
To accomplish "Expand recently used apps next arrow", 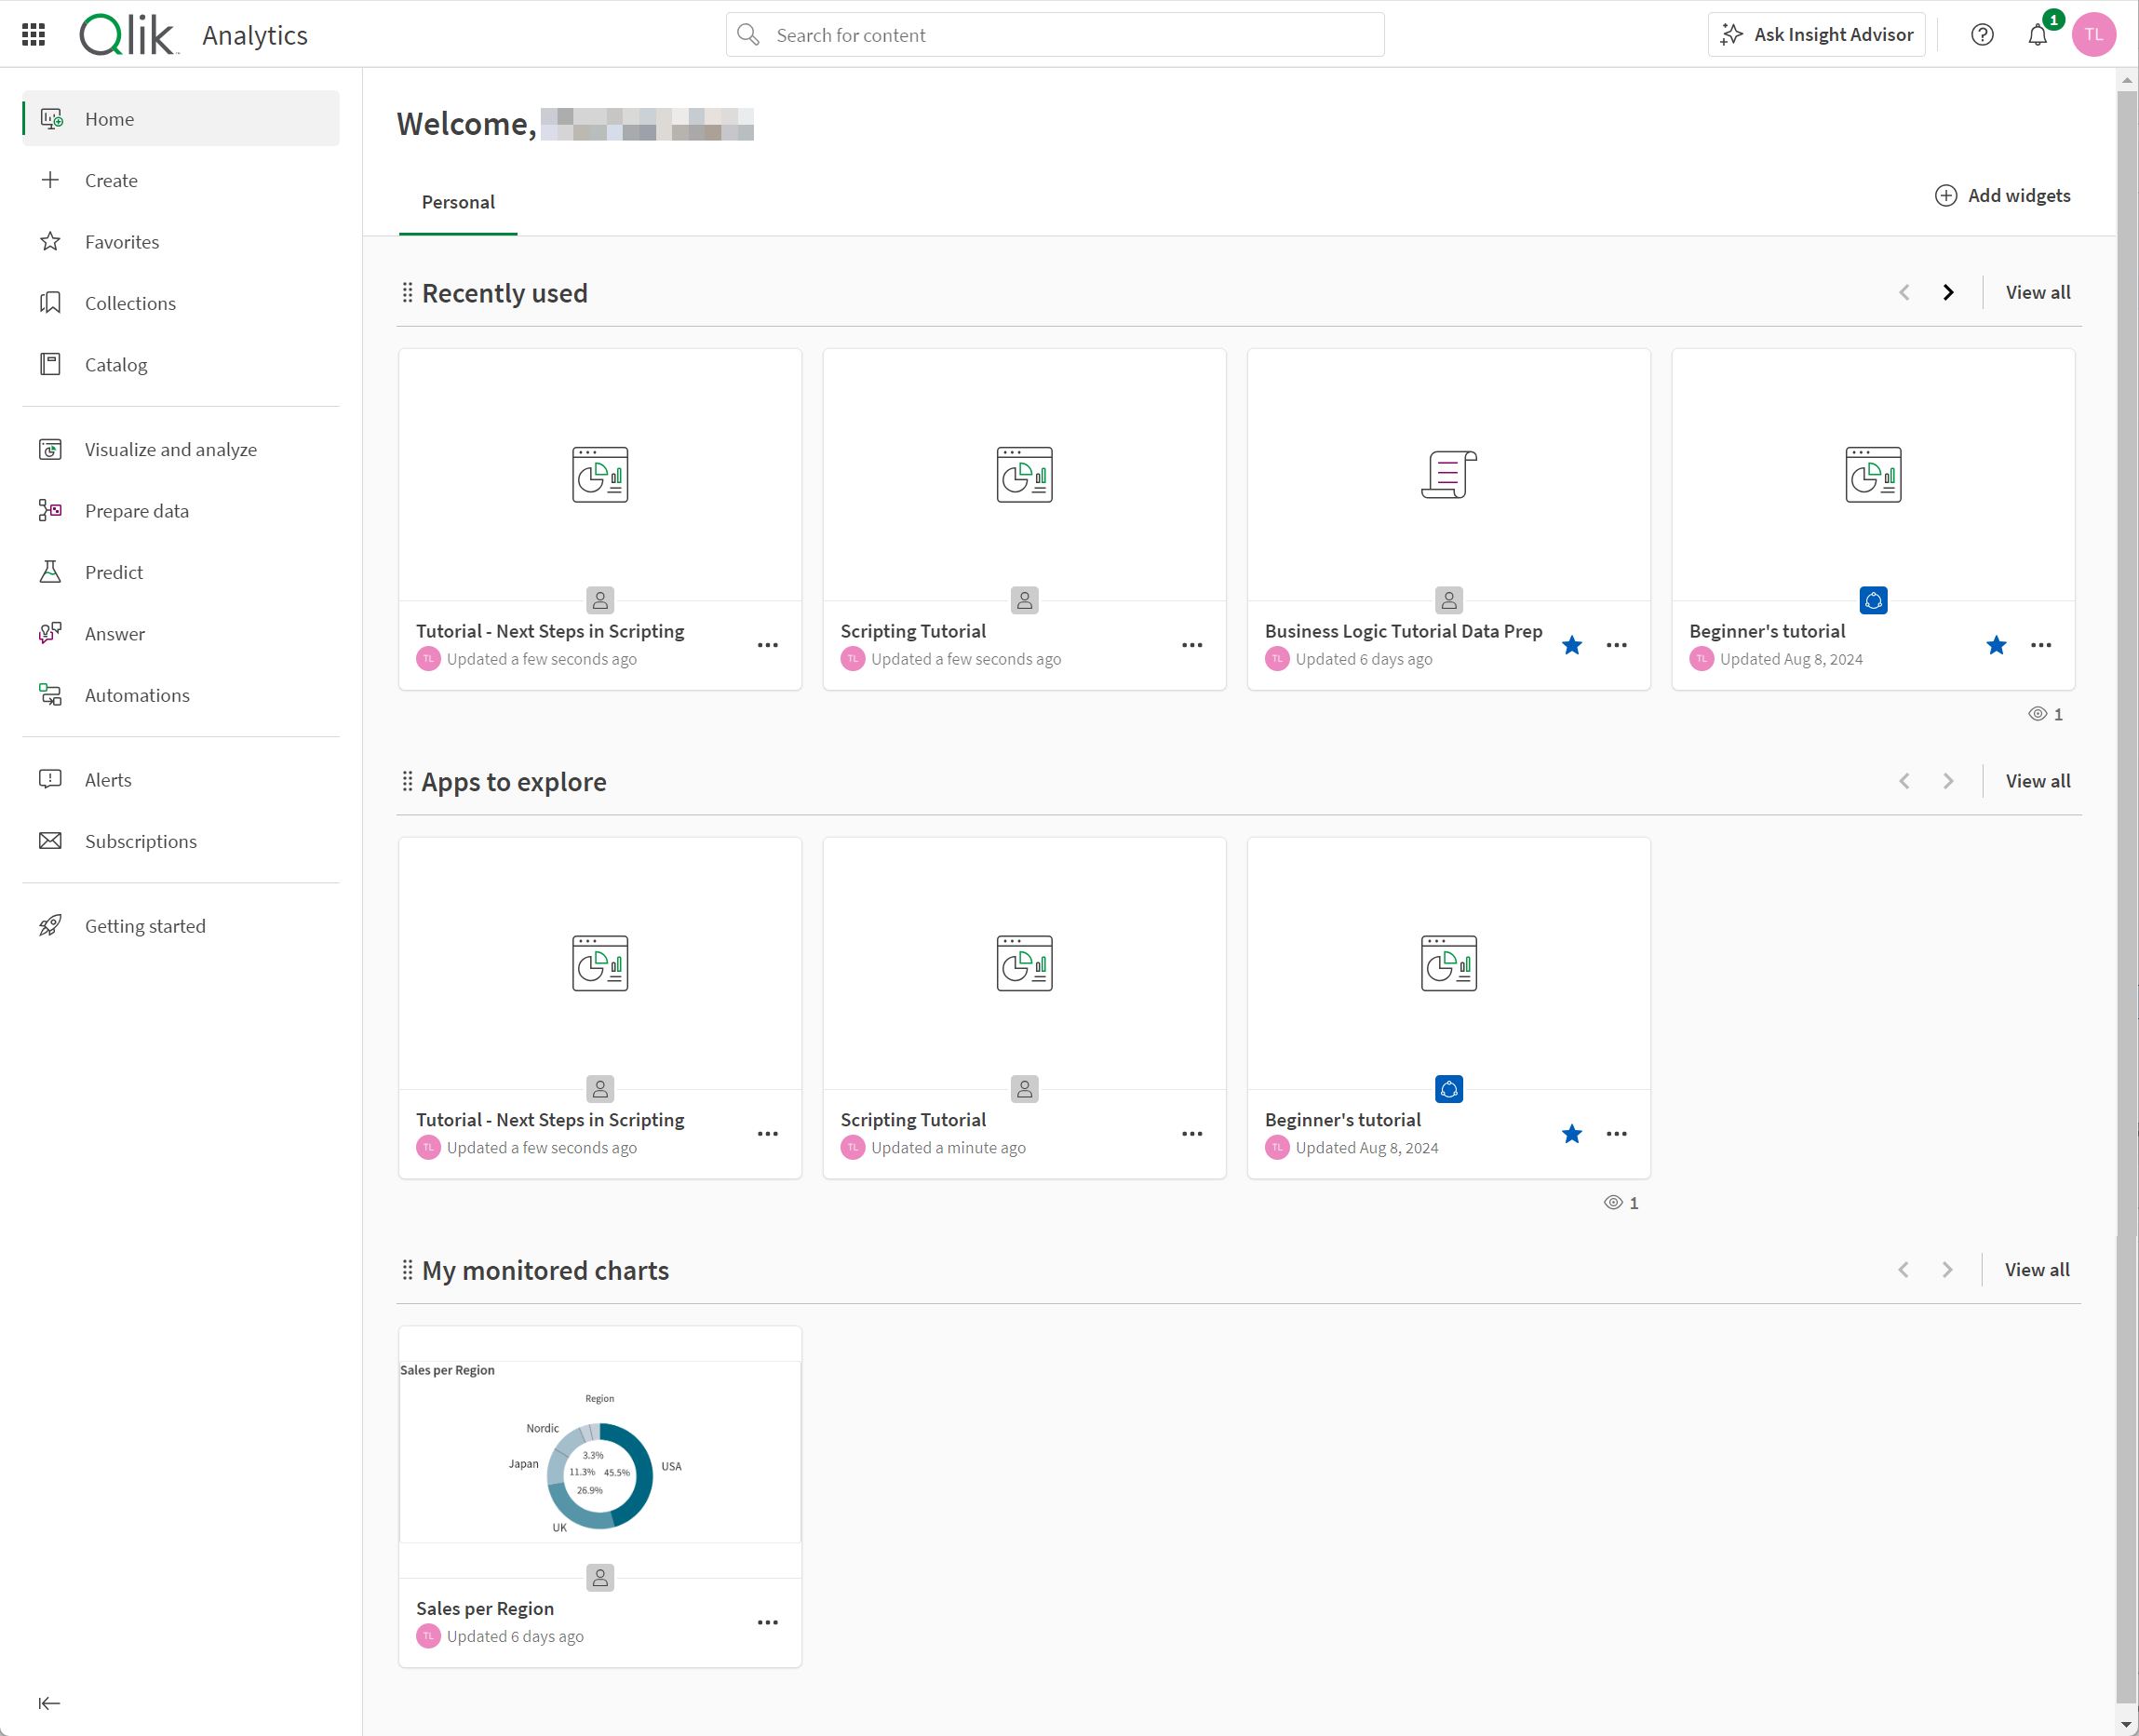I will pos(1948,292).
